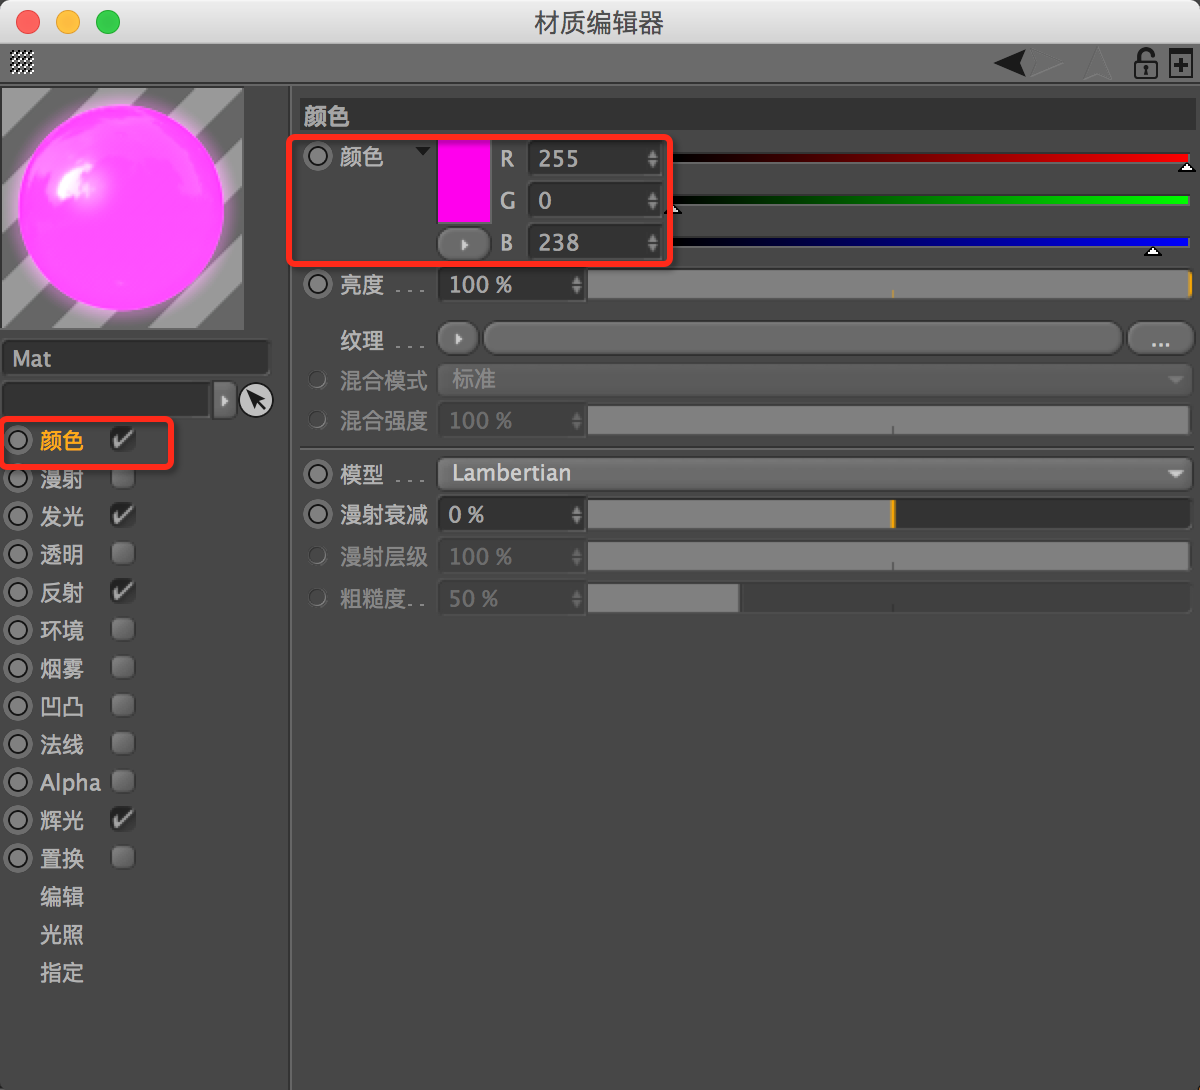Click circle icon next to 透明 channel
Viewport: 1200px width, 1090px height.
[x=19, y=554]
